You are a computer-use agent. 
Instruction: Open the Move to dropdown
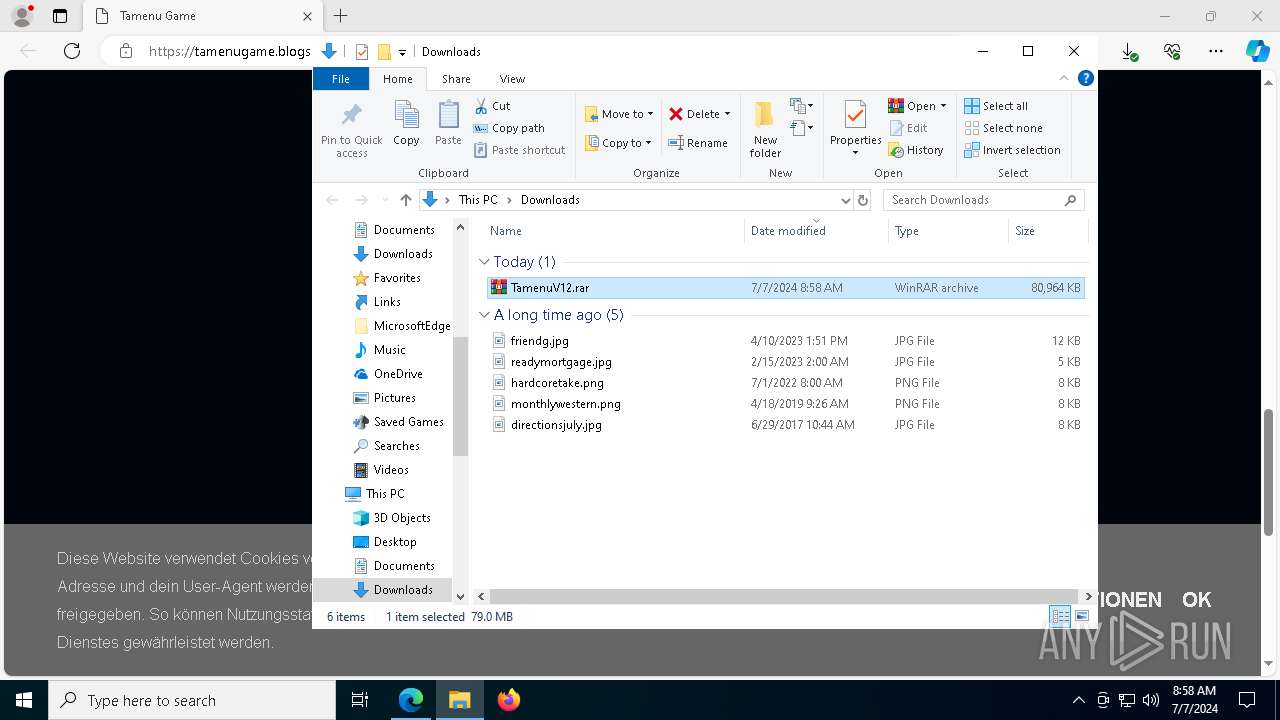(619, 114)
